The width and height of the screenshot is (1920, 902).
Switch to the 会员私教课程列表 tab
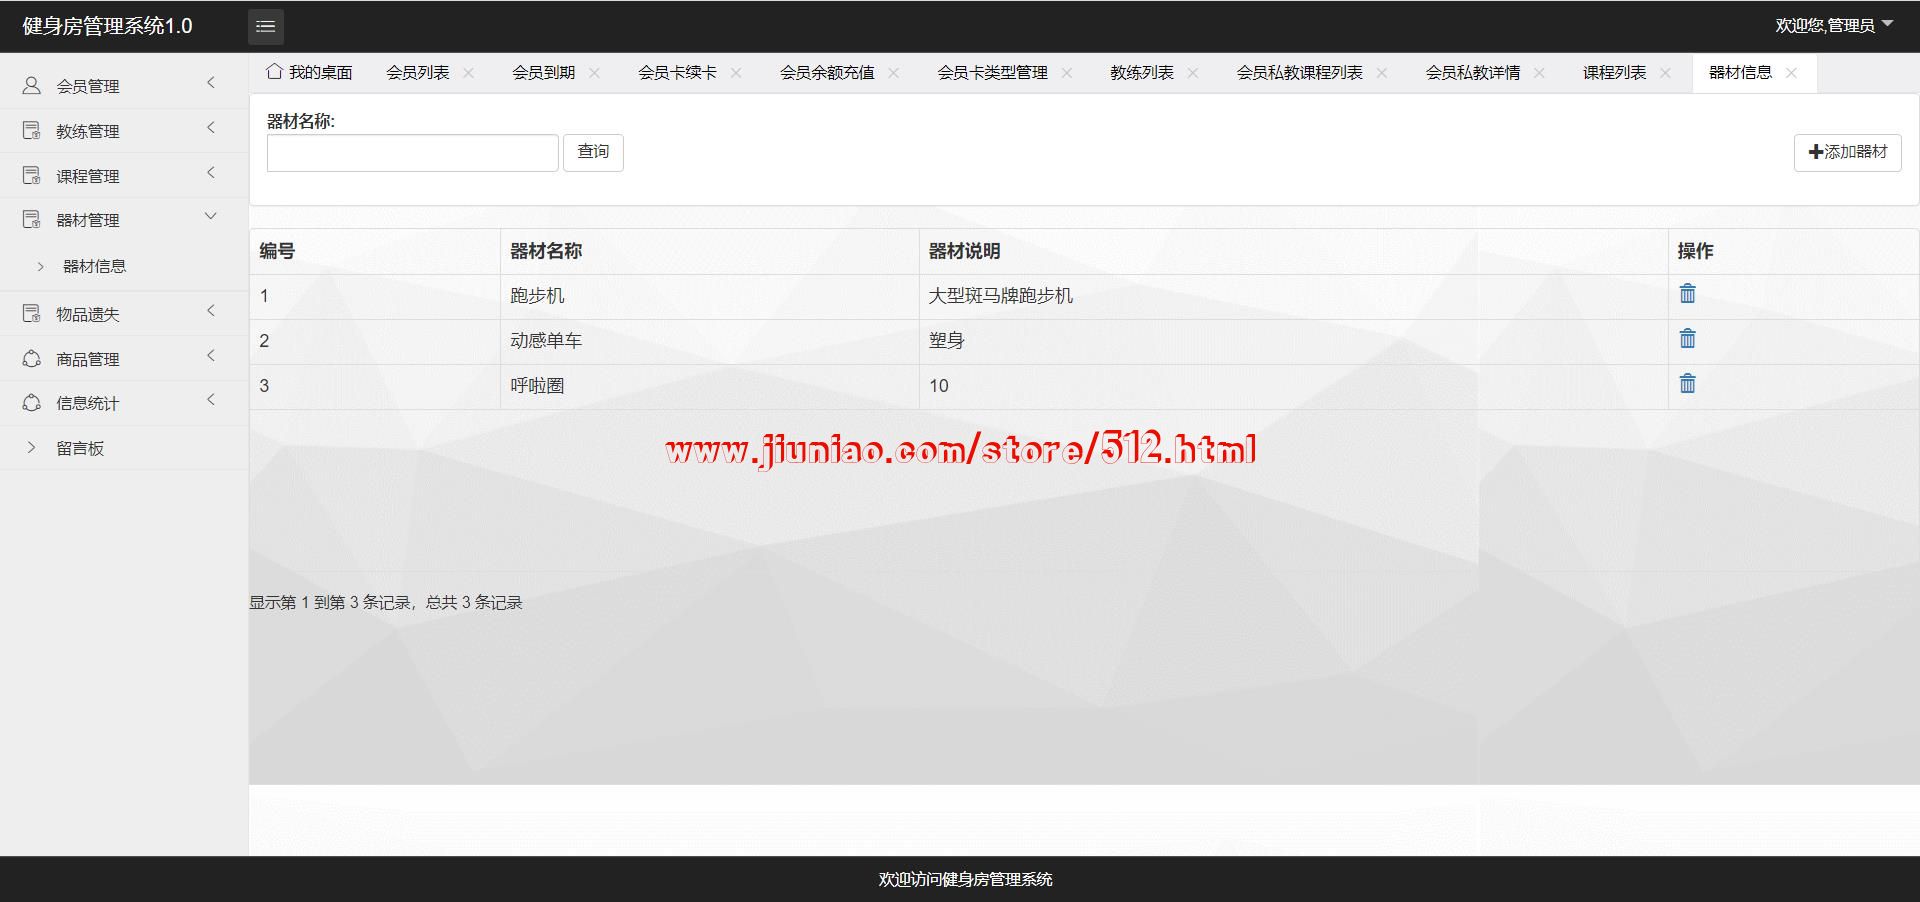coord(1300,73)
